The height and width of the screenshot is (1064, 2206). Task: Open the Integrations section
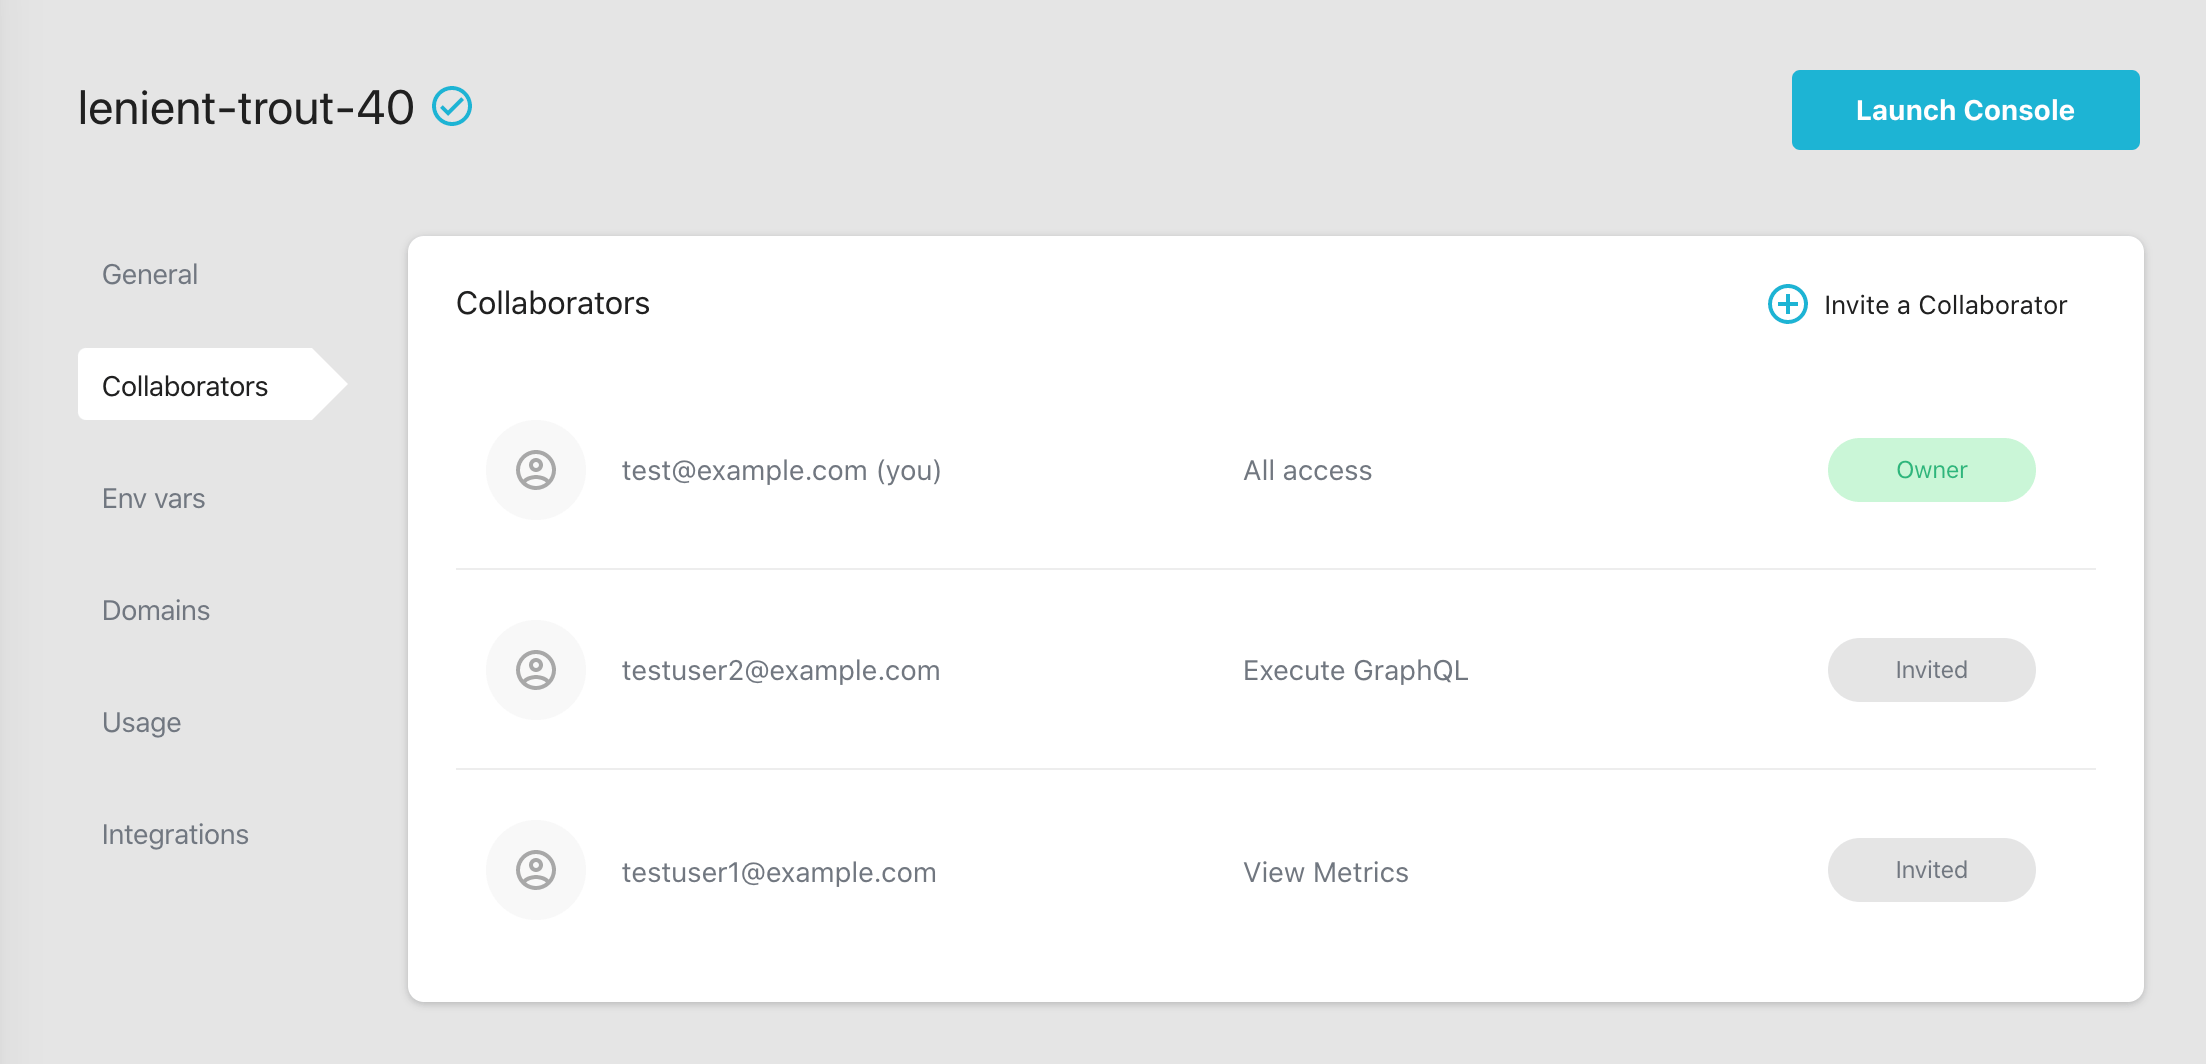click(175, 833)
